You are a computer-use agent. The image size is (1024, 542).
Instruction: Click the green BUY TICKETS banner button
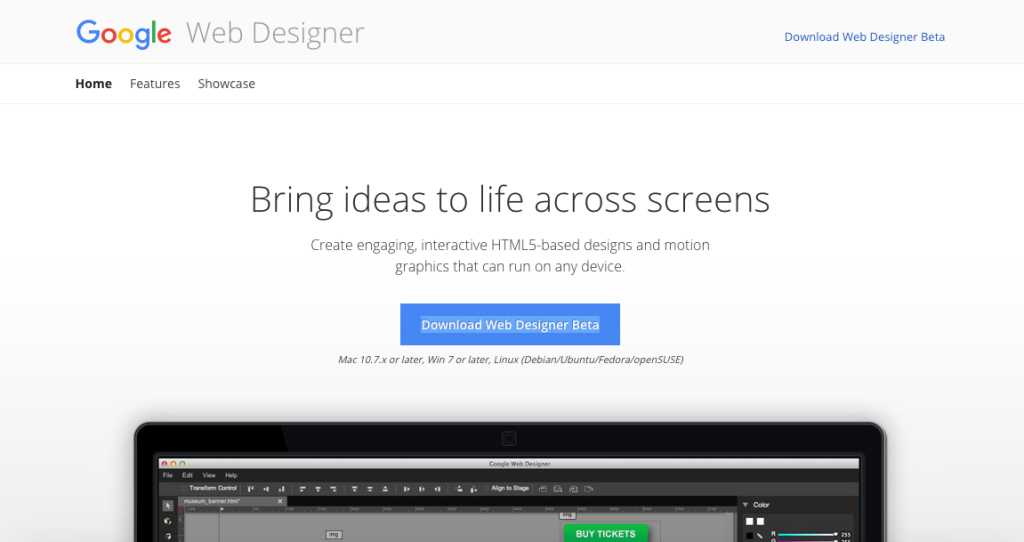[605, 534]
